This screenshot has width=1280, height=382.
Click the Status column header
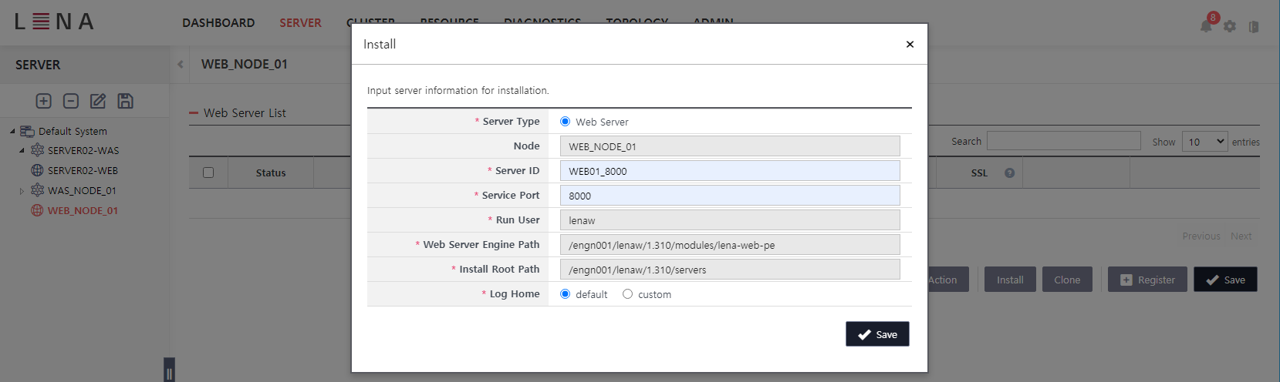271,173
